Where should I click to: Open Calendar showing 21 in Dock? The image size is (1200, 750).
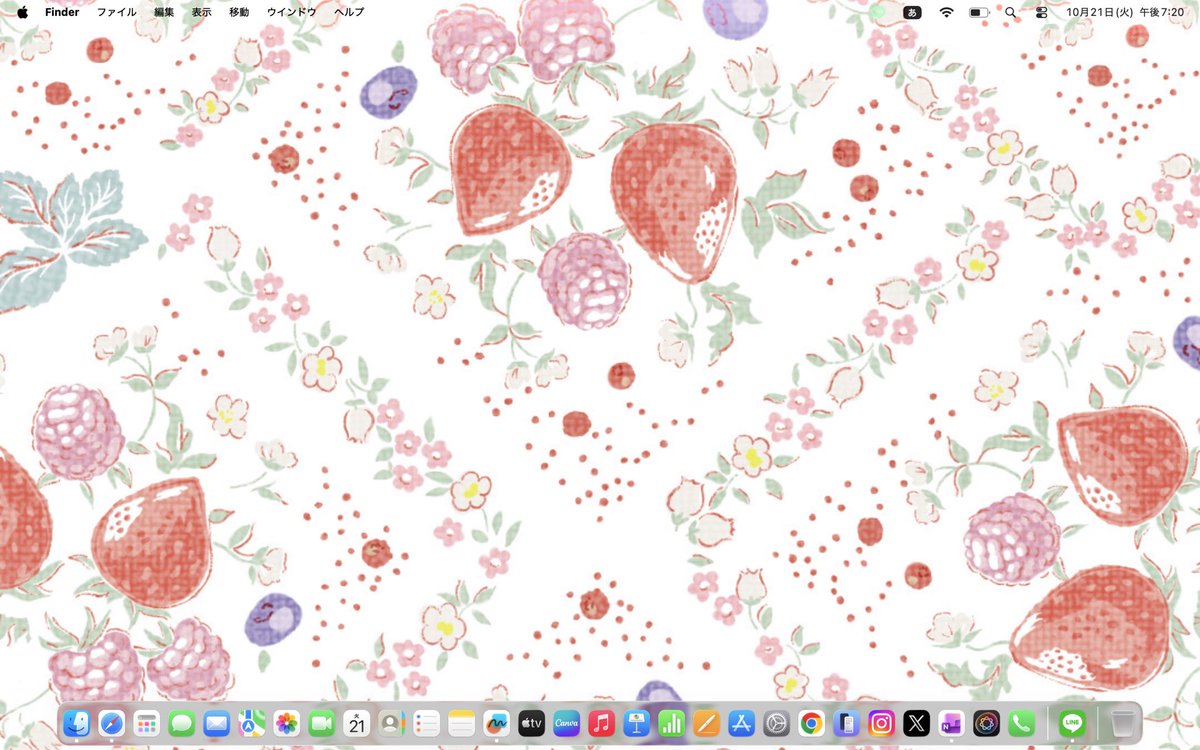tap(357, 722)
